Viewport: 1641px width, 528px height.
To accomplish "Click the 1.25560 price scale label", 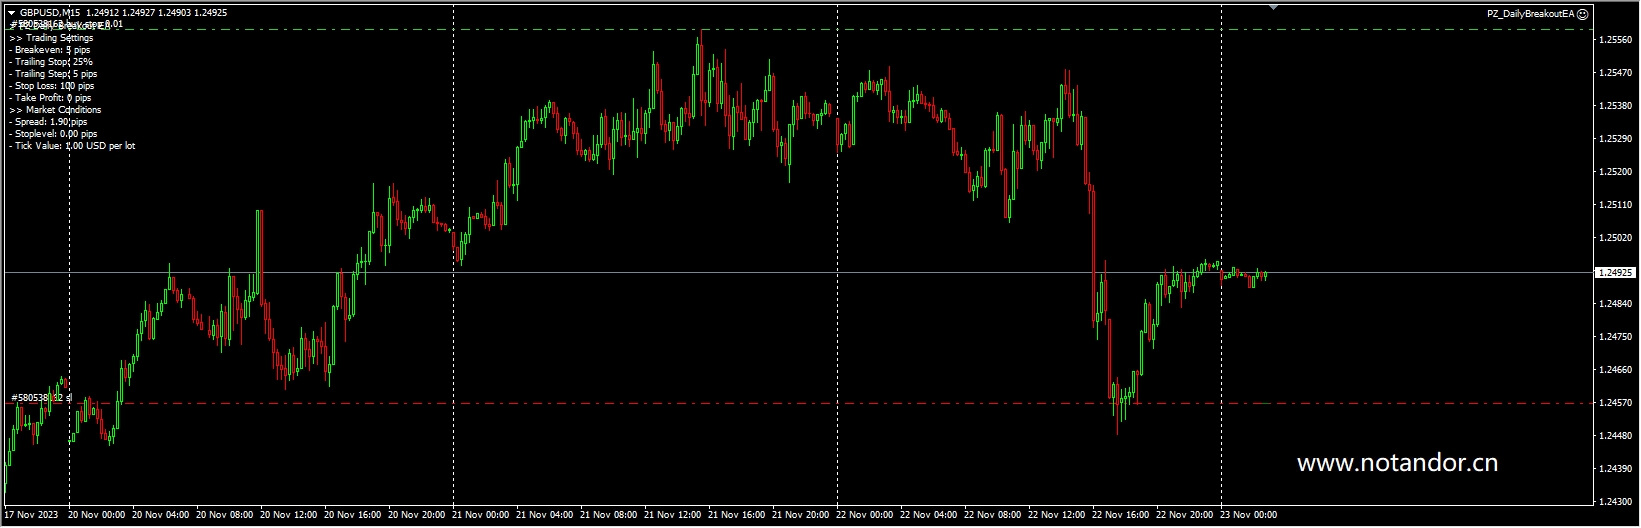I will [x=1616, y=40].
